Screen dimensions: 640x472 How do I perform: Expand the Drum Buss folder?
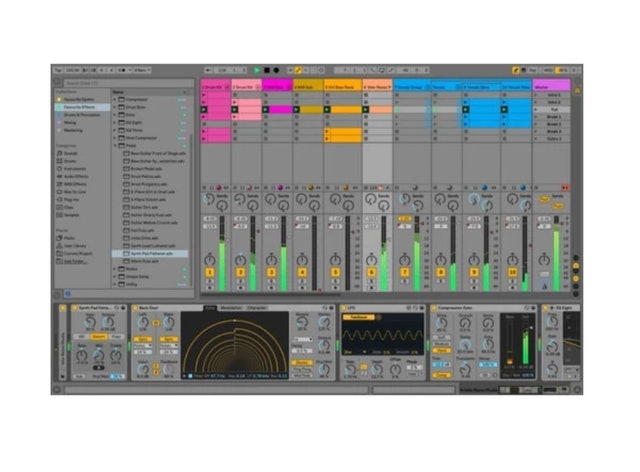click(x=115, y=107)
